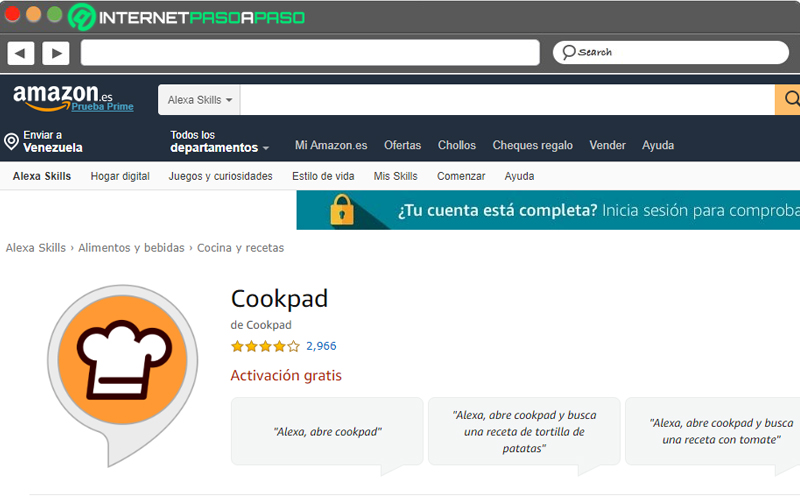Screen dimensions: 800x500
Task: Click the Activación gratis text
Action: tap(286, 376)
